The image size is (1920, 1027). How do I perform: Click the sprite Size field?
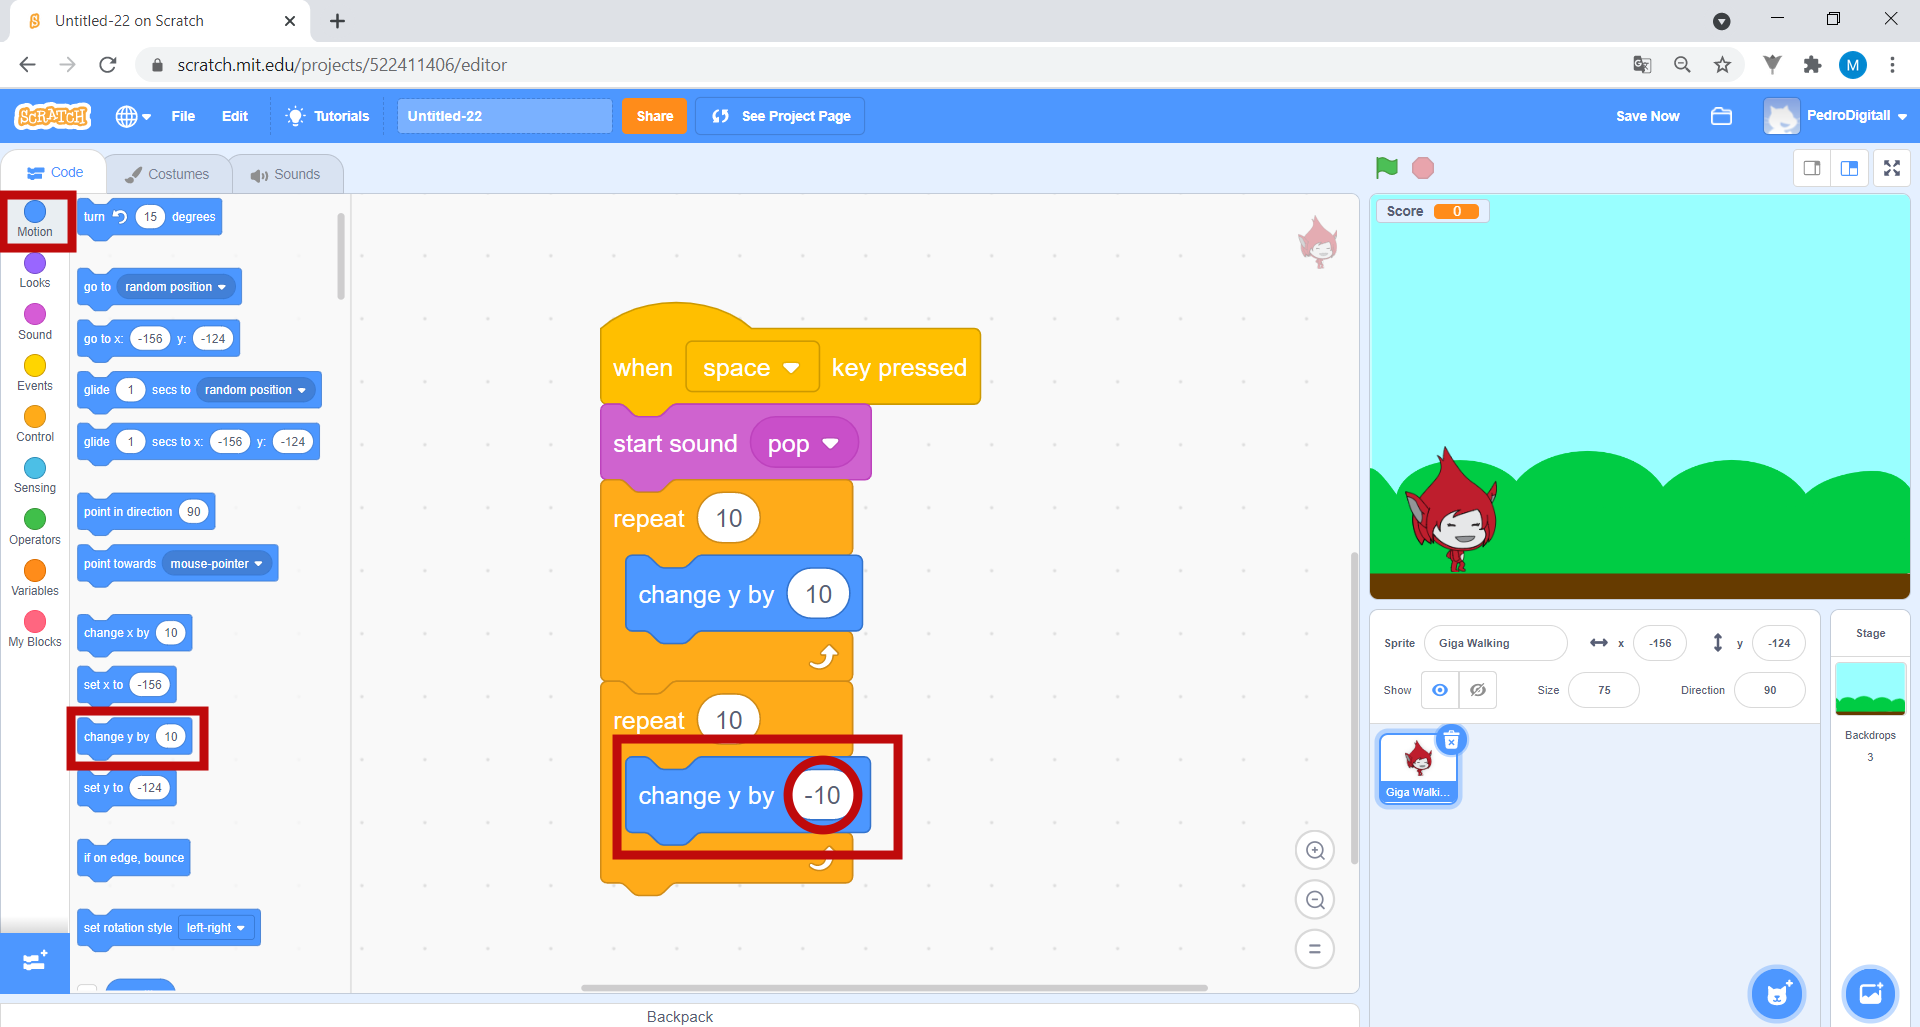1604,690
